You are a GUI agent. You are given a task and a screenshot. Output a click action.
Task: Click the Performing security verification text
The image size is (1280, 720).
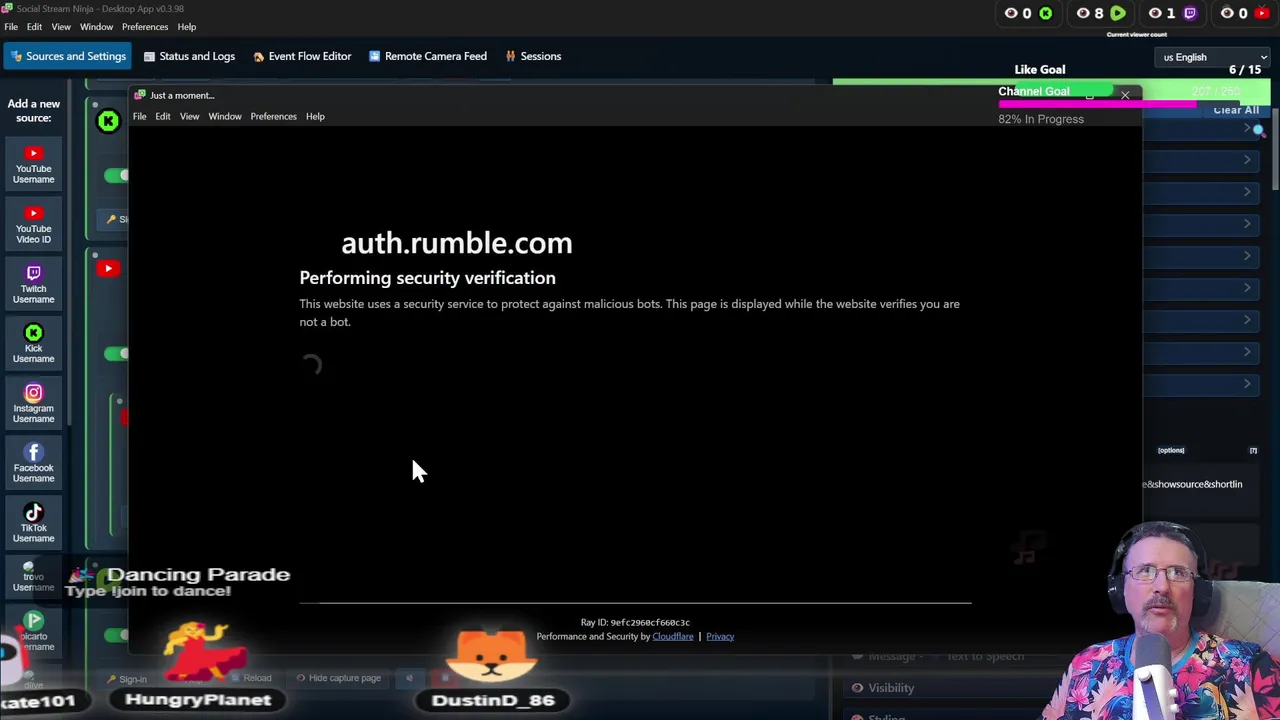[x=427, y=278]
